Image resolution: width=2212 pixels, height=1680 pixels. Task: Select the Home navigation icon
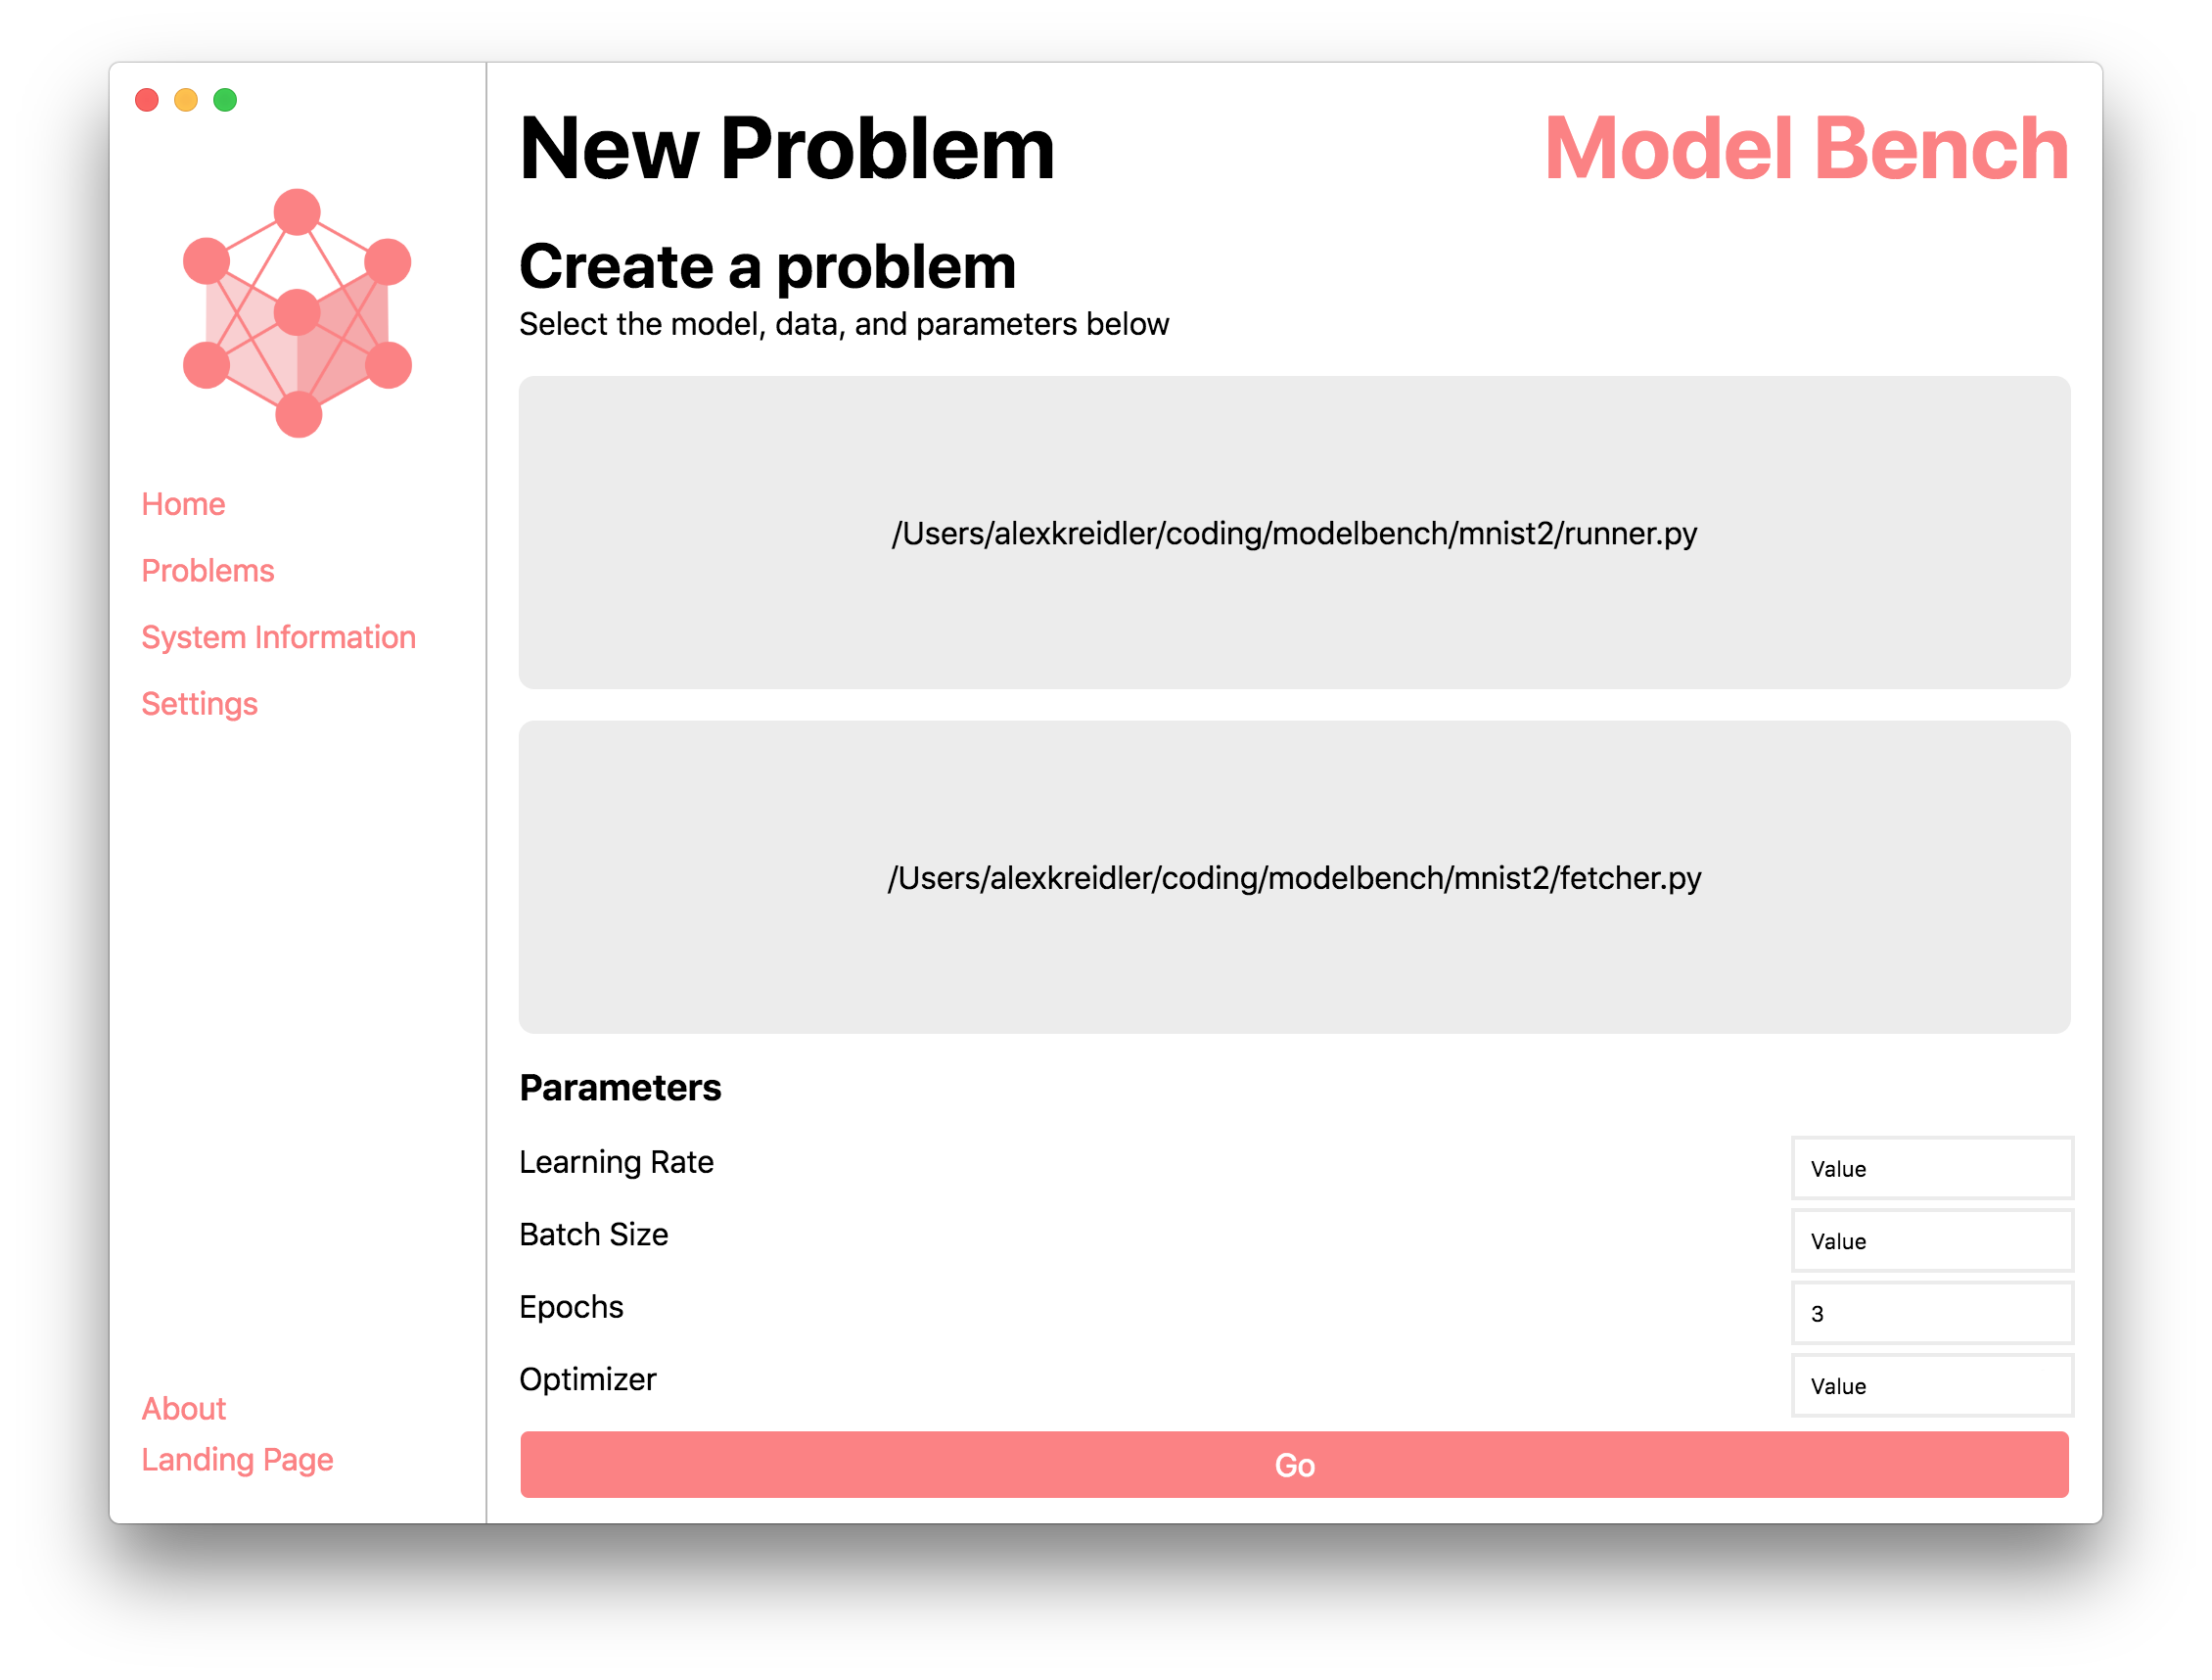183,501
